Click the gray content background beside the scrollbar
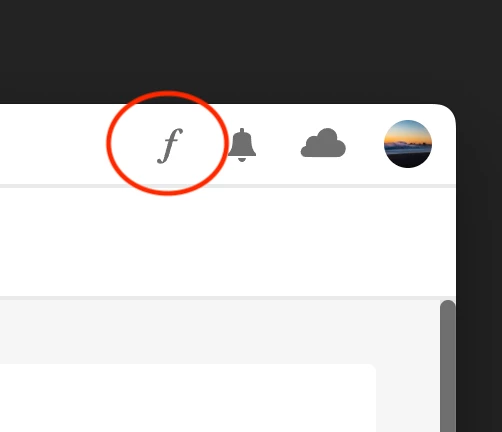The width and height of the screenshot is (502, 432). tap(408, 367)
